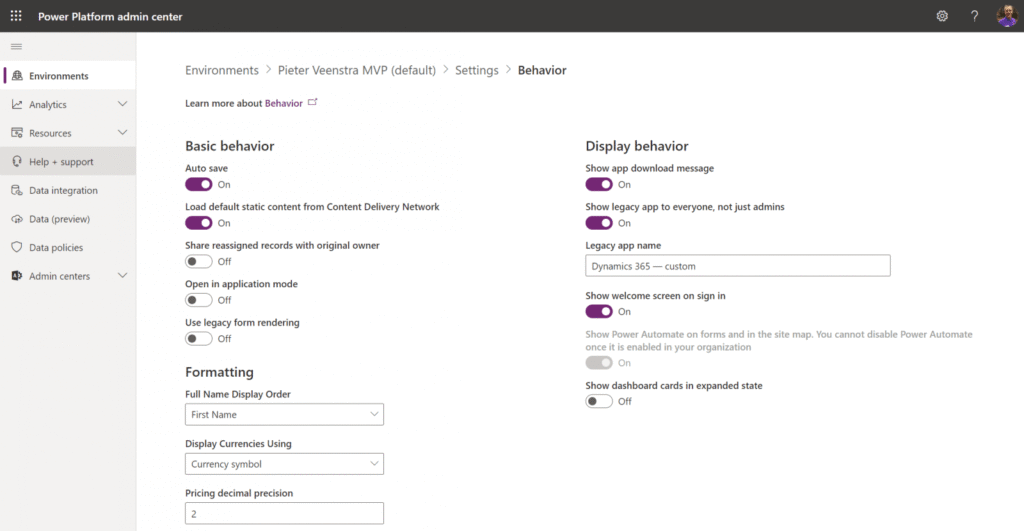Click the Power Platform admin center title

(110, 16)
